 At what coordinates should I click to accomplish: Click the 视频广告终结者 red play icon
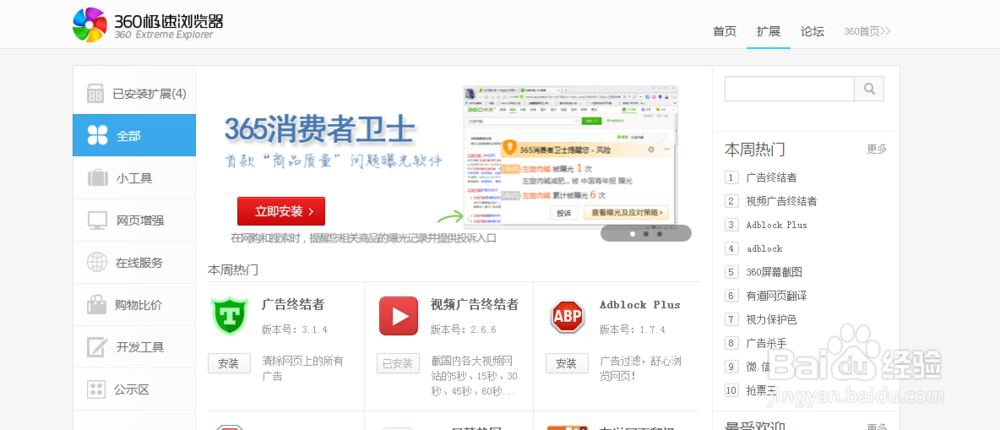pyautogui.click(x=398, y=316)
